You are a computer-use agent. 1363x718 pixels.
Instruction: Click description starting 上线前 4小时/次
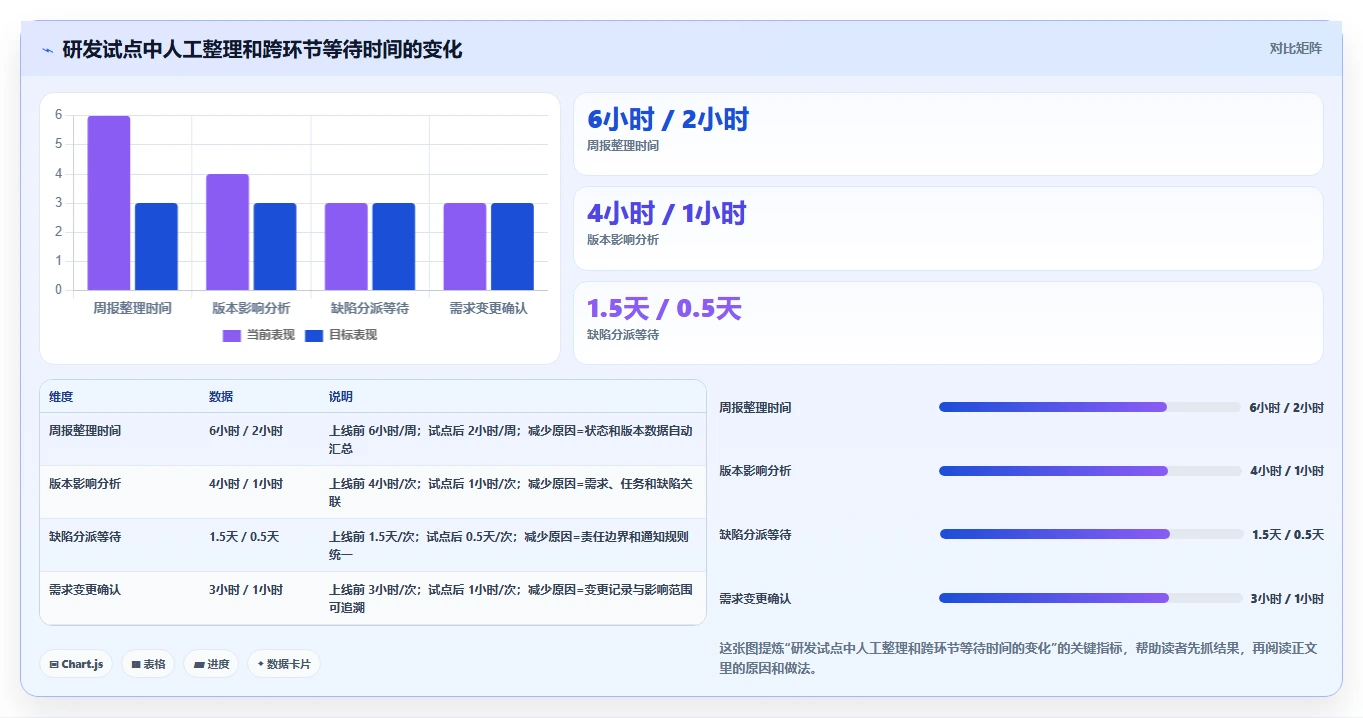pos(511,493)
